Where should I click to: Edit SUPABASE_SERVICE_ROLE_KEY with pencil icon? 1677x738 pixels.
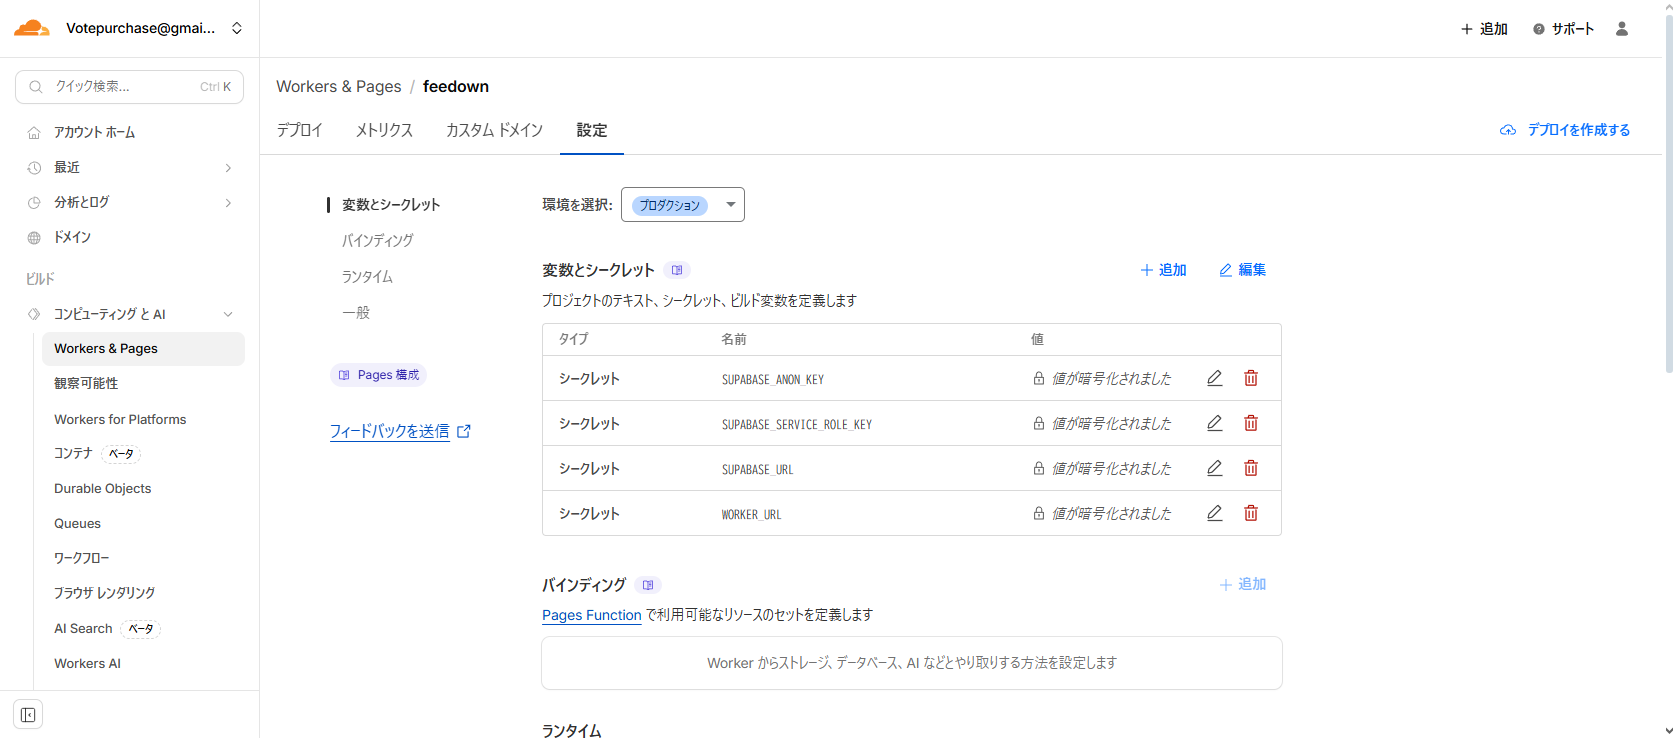tap(1215, 423)
